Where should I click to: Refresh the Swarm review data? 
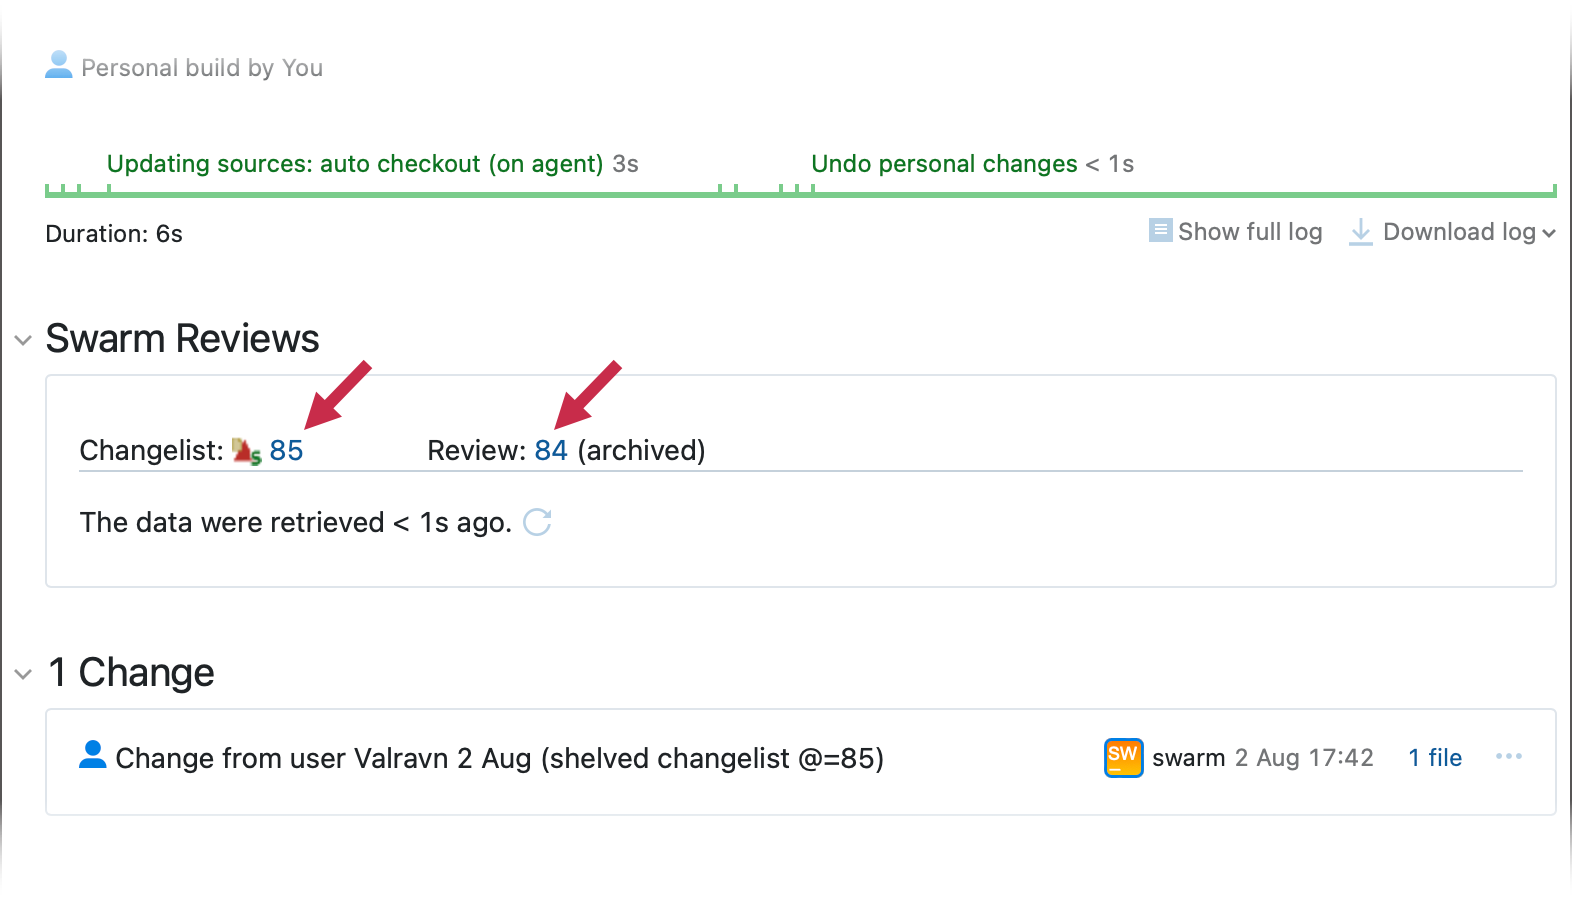[537, 522]
